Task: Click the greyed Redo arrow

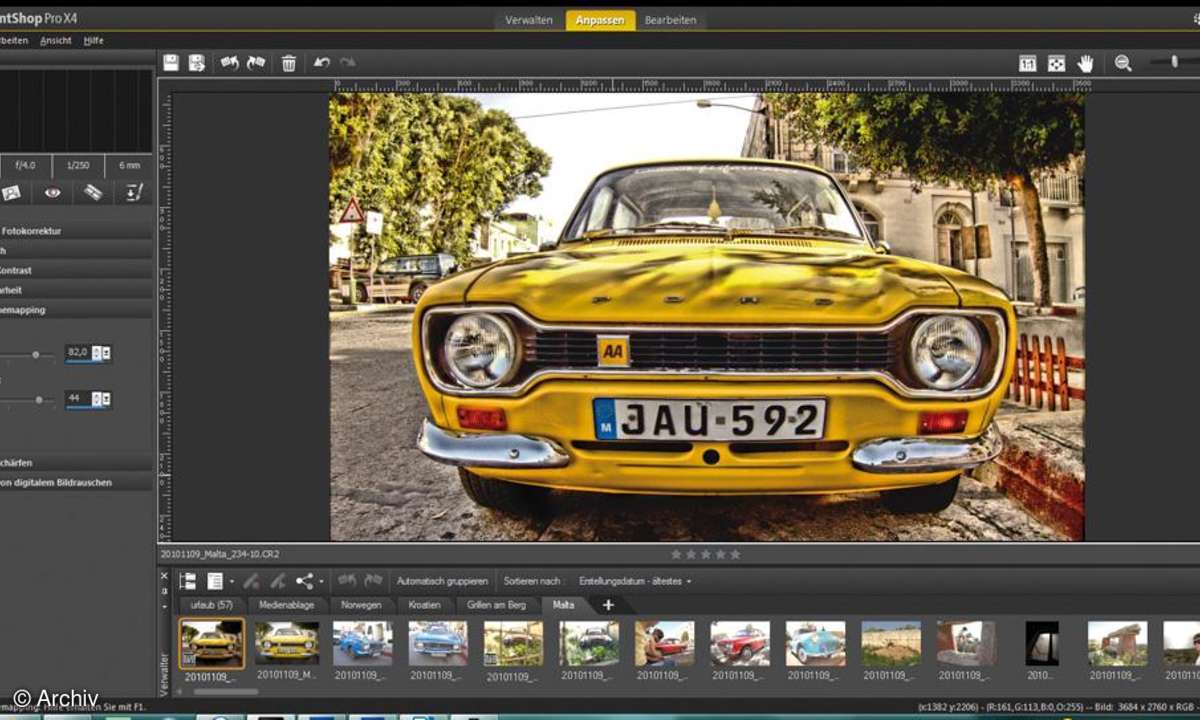Action: tap(347, 63)
